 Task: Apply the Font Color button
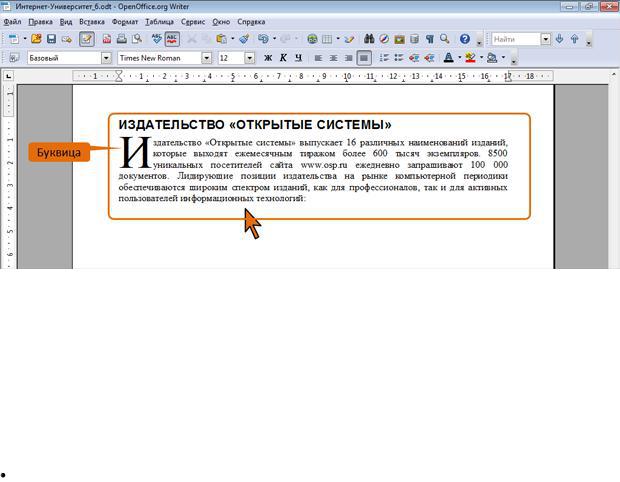[448, 58]
